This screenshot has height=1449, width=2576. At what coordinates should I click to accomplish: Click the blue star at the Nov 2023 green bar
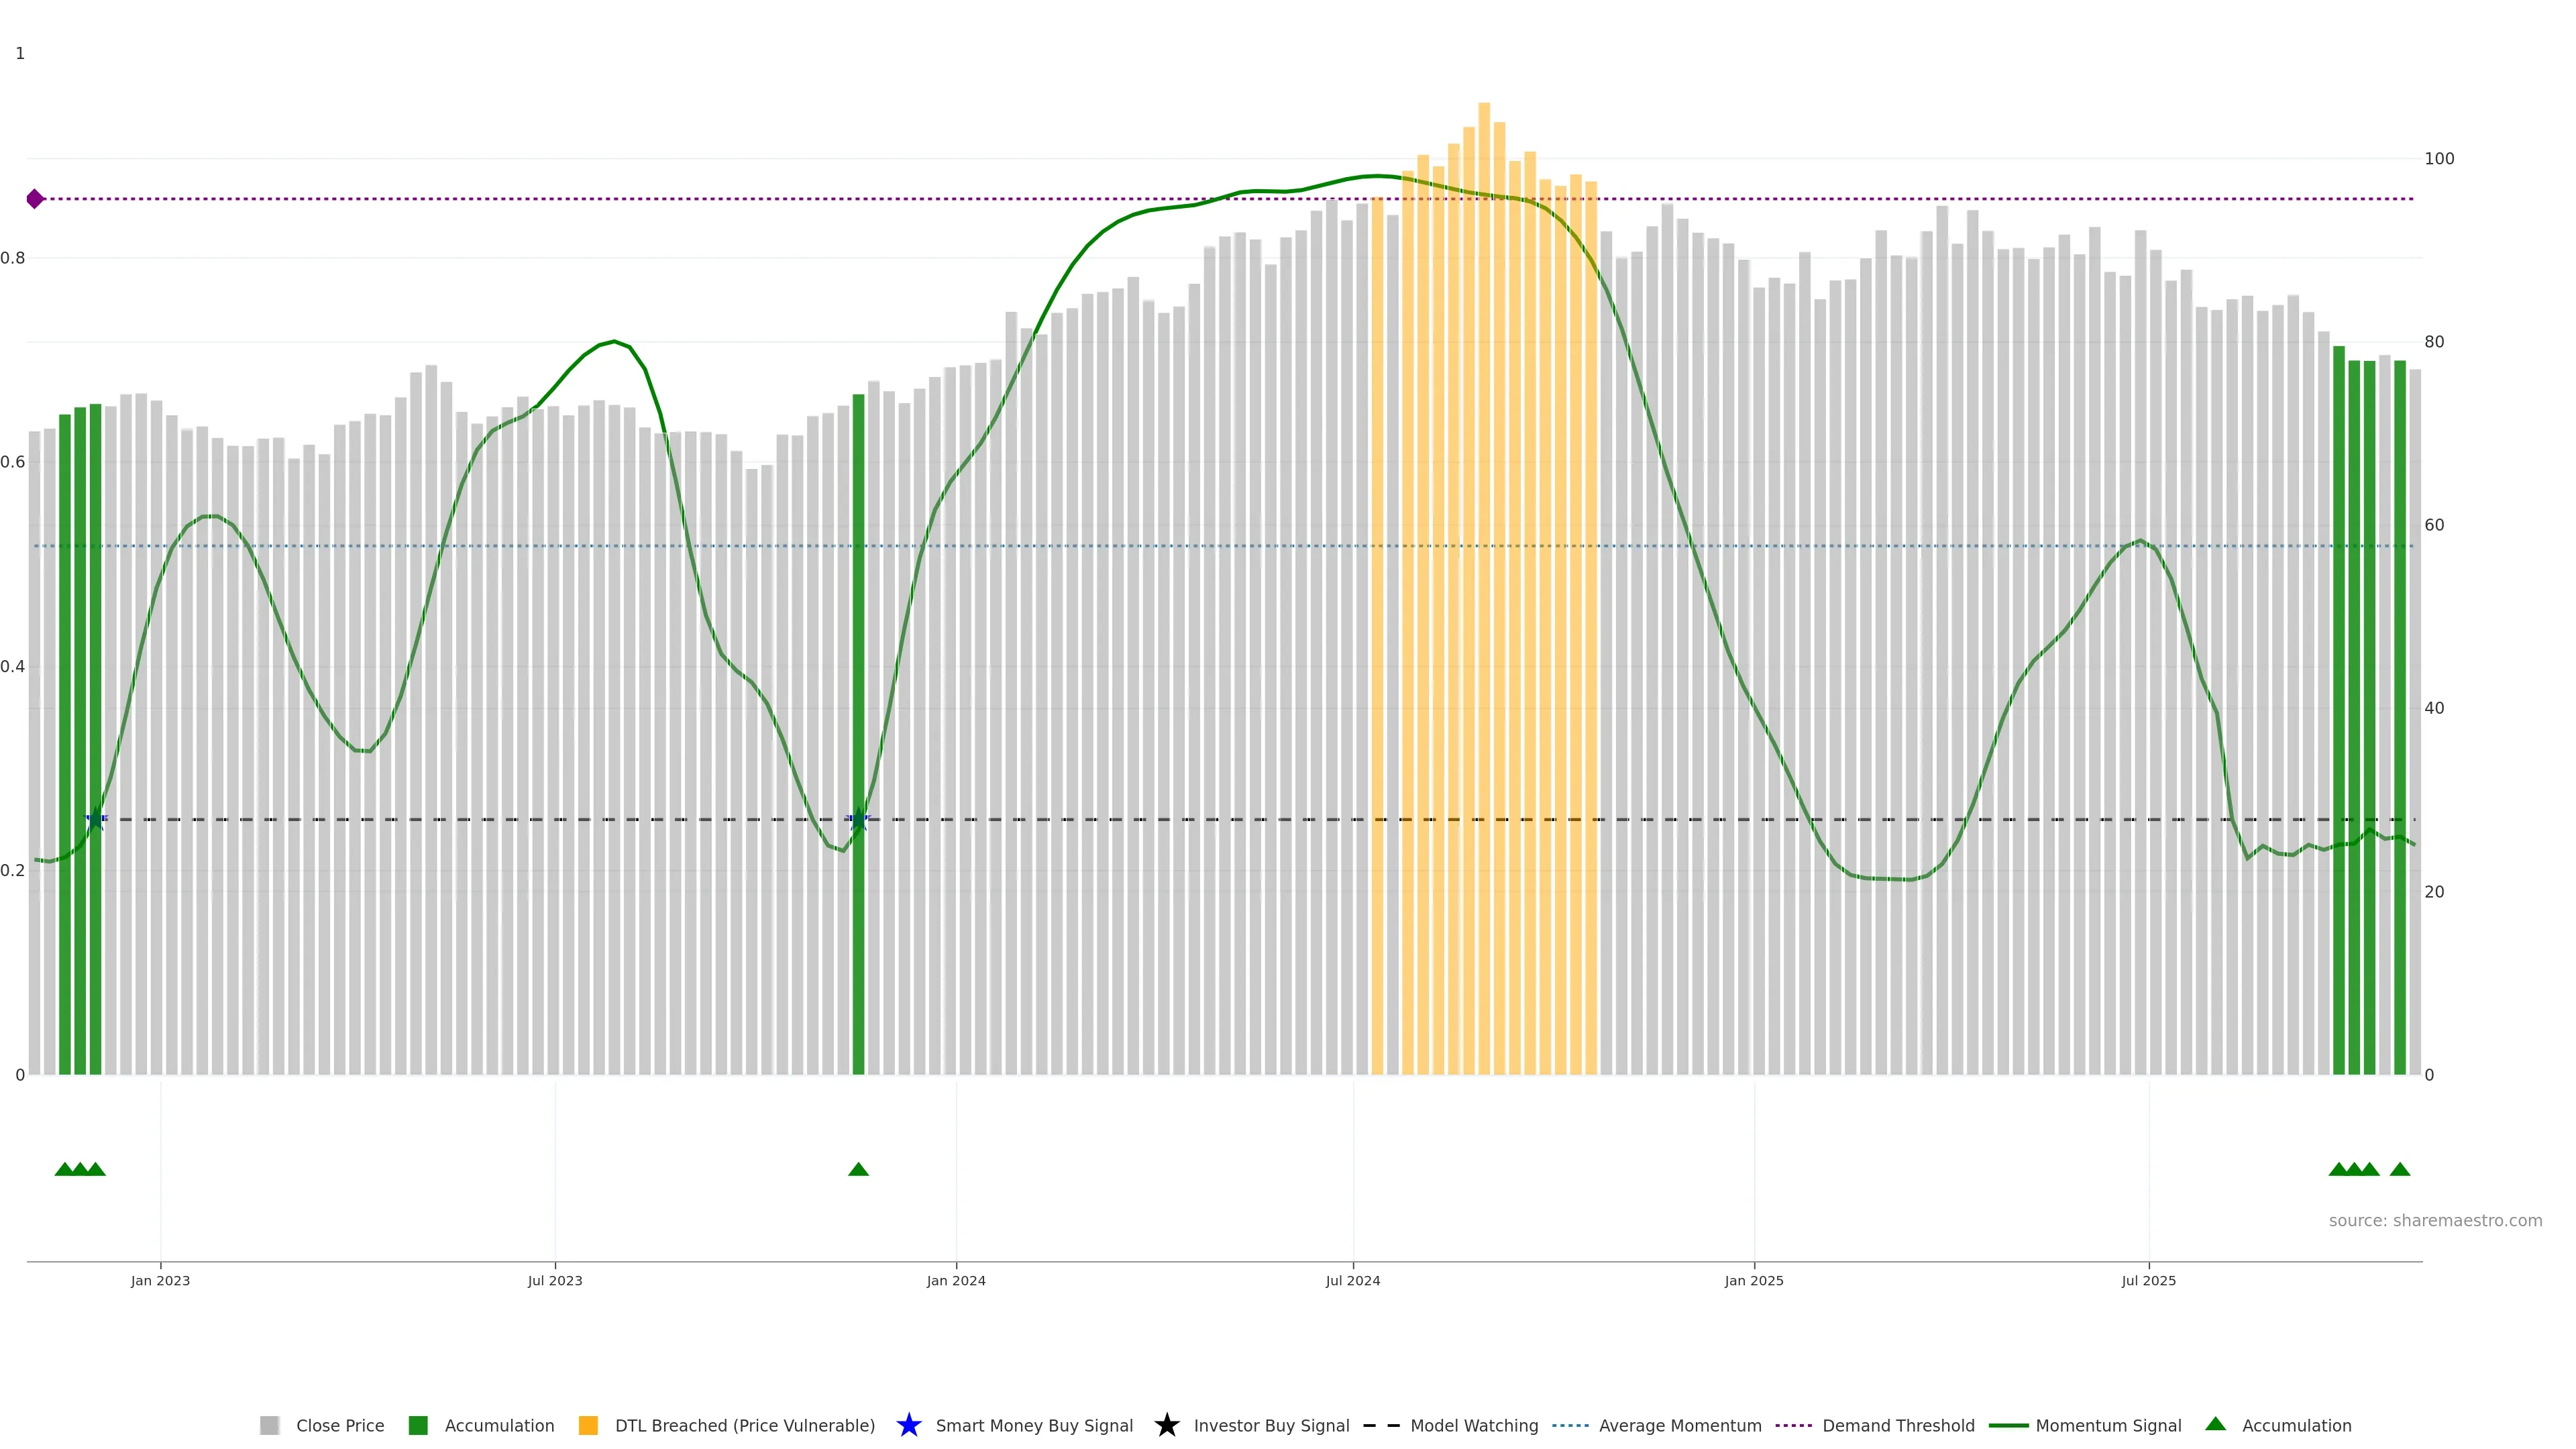point(858,820)
